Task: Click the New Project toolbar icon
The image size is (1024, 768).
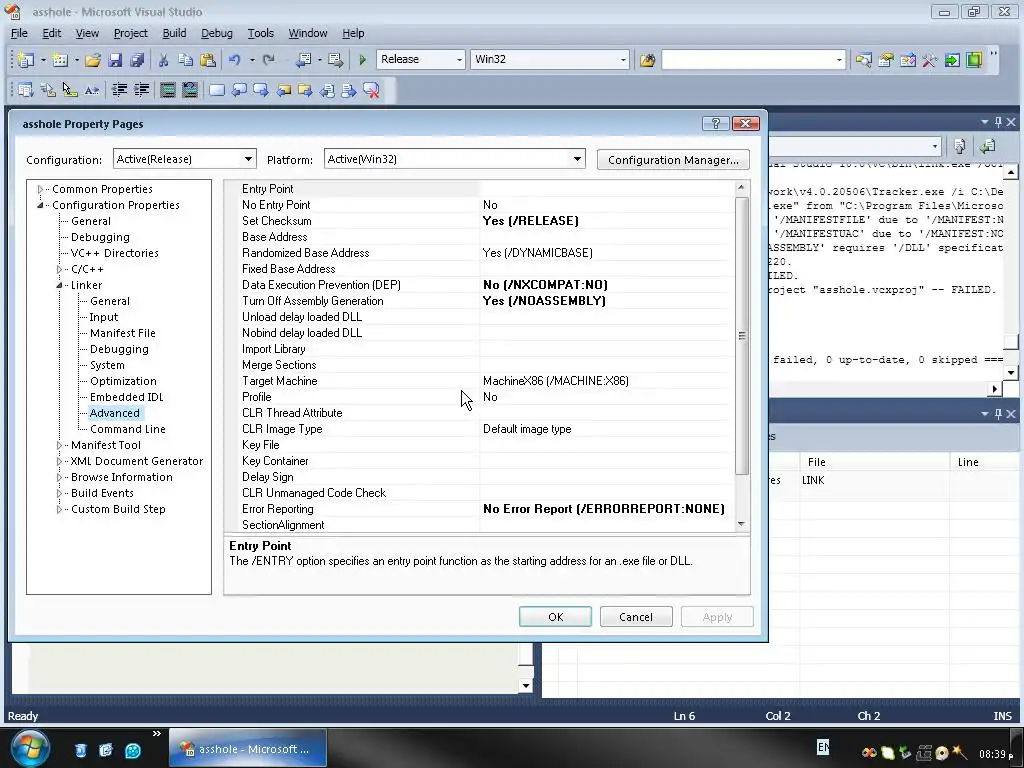Action: pos(25,60)
